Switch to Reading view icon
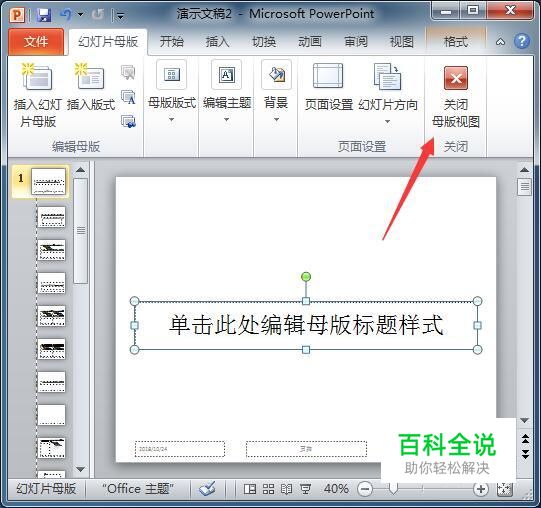 pyautogui.click(x=287, y=489)
